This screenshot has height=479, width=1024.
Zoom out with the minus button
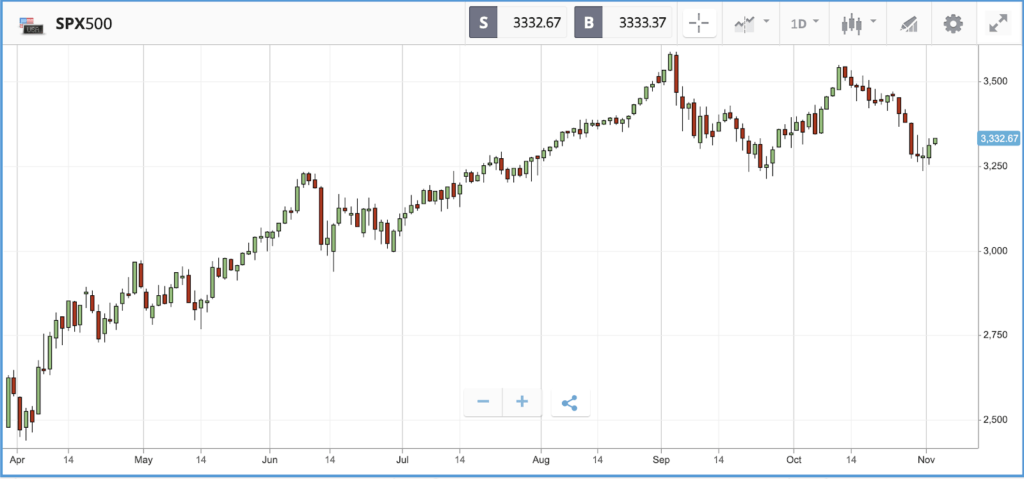[x=483, y=401]
